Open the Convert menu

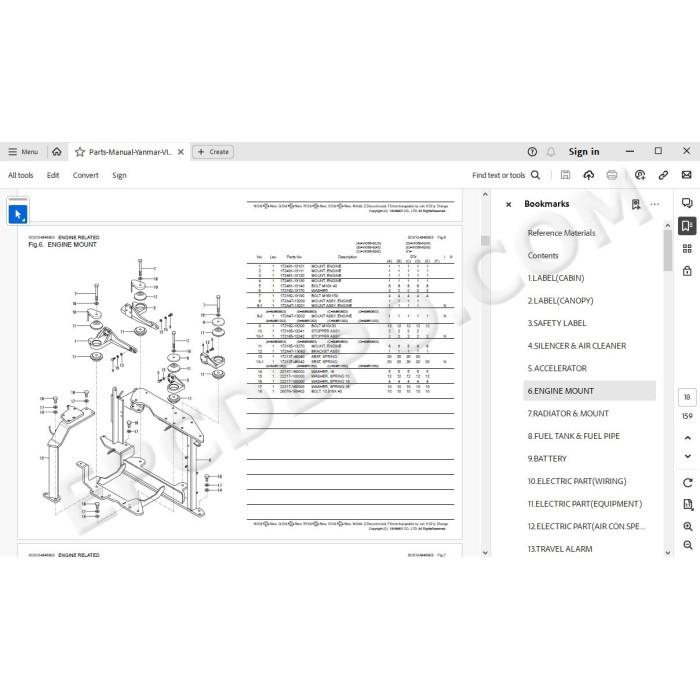pos(85,175)
